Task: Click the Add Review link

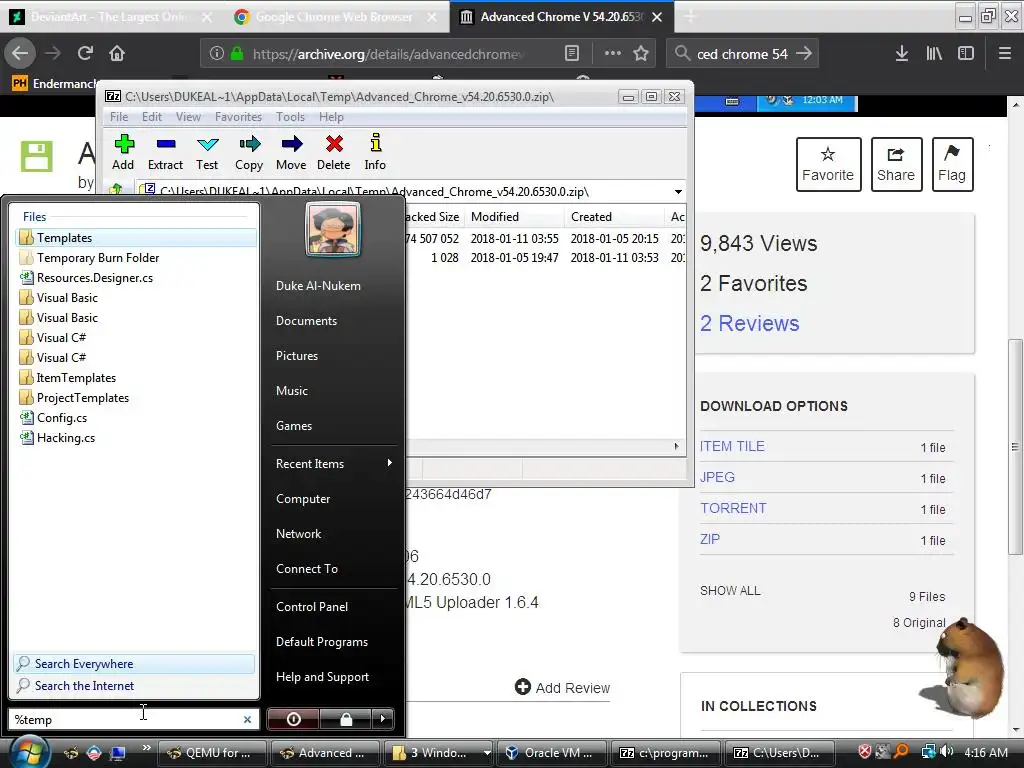Action: (562, 688)
